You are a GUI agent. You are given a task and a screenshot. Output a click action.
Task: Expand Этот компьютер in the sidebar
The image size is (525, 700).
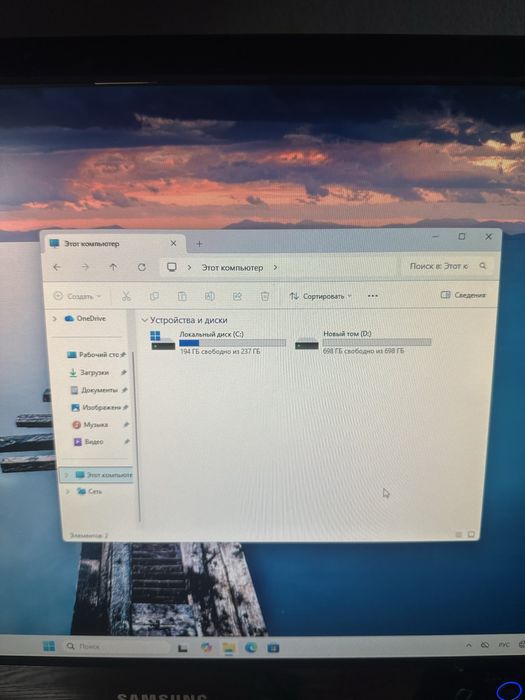[x=67, y=475]
